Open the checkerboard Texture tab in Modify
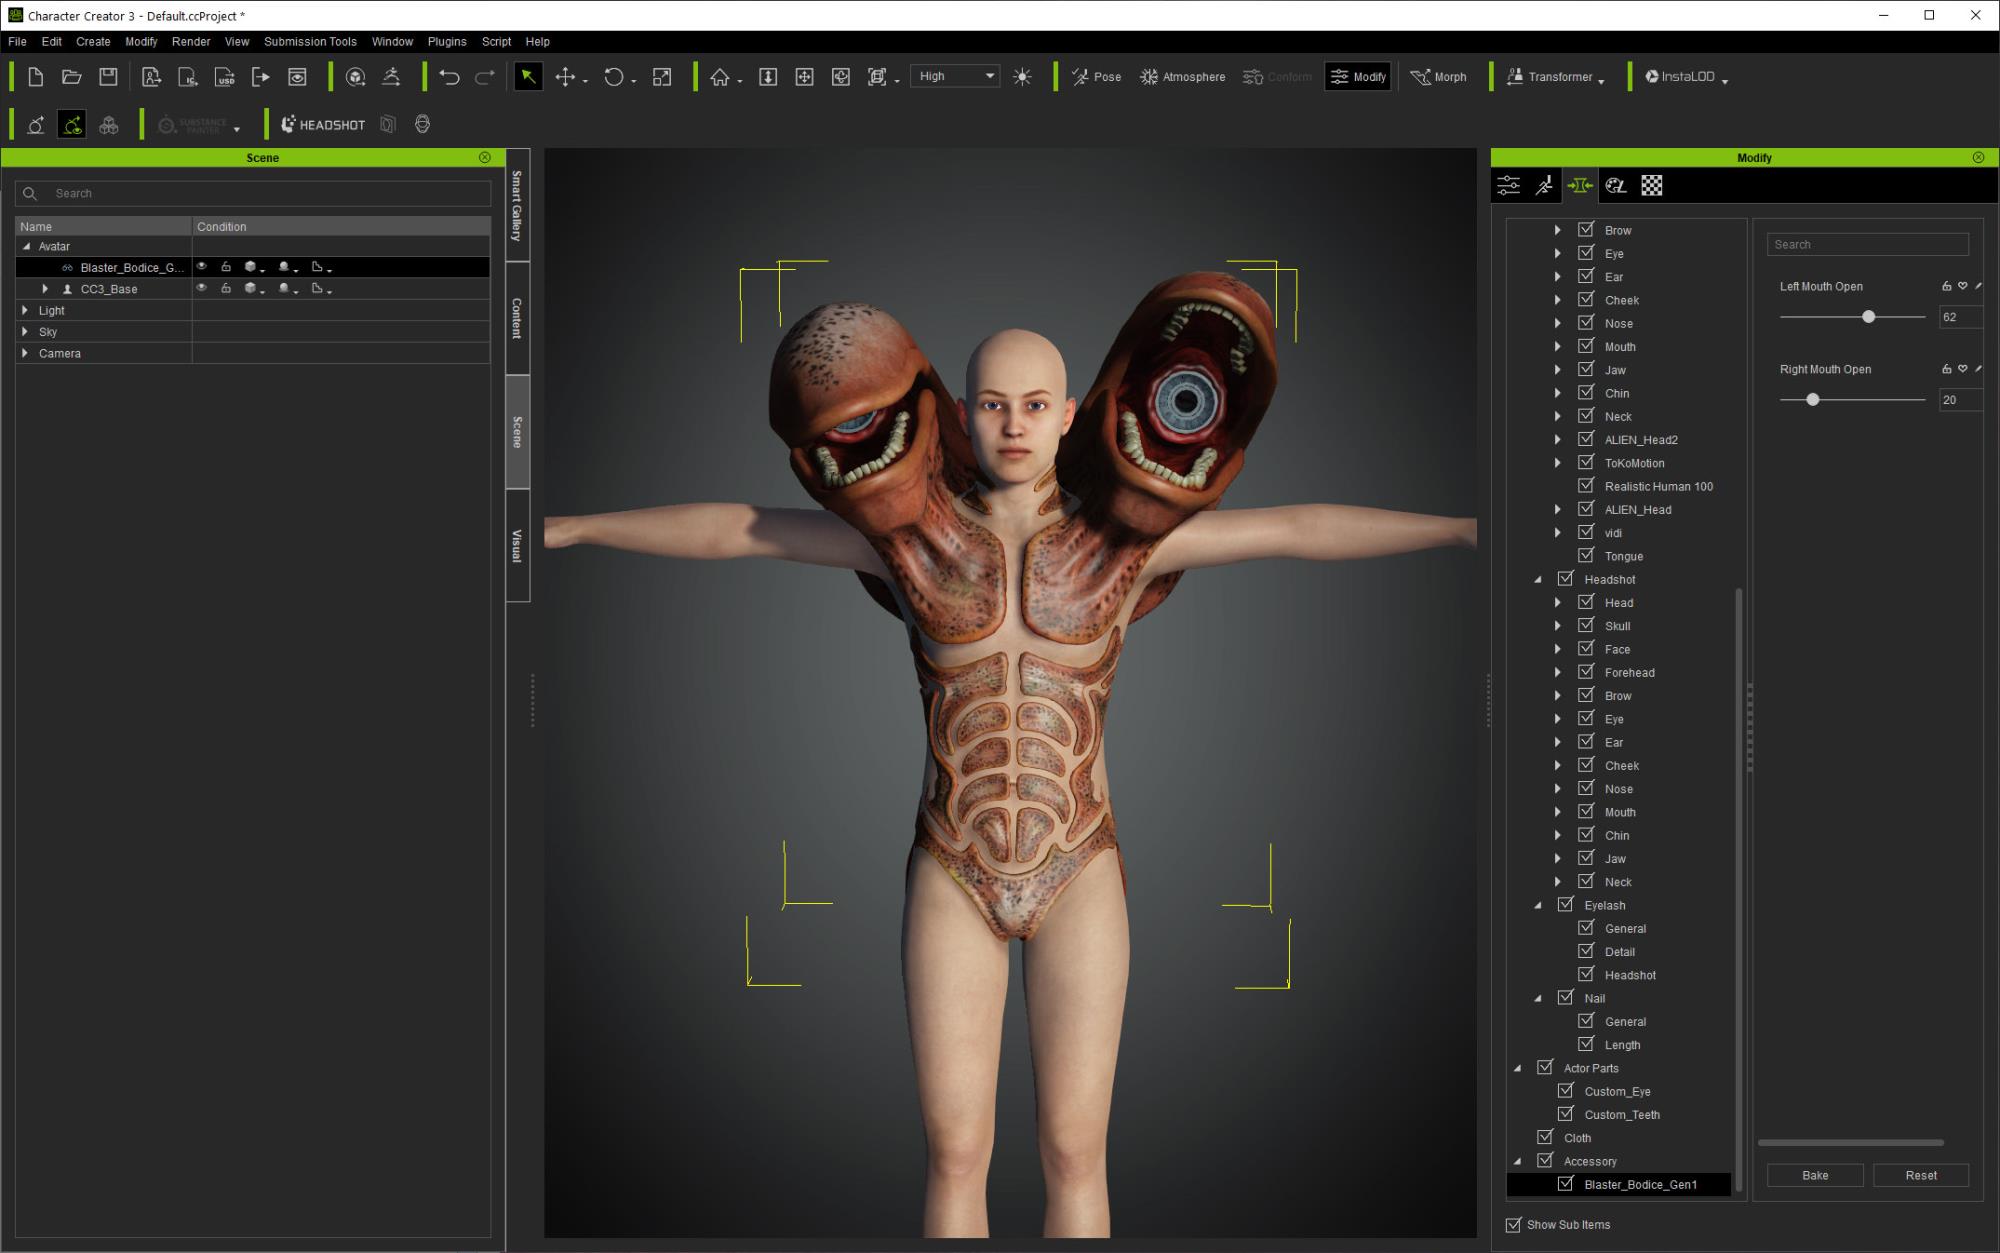This screenshot has width=2000, height=1253. 1652,185
